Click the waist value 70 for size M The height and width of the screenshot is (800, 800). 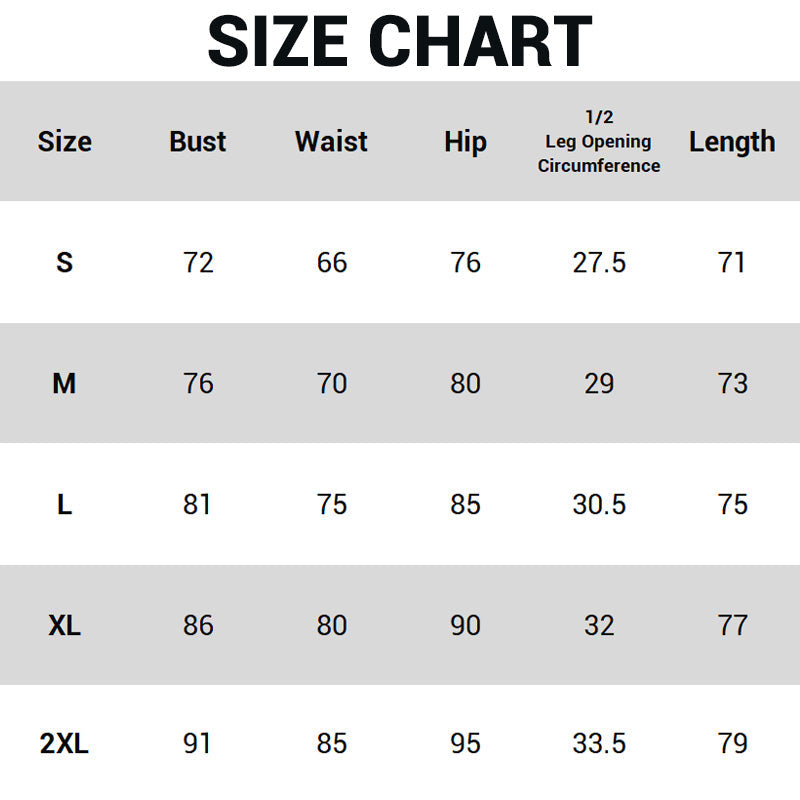click(331, 384)
